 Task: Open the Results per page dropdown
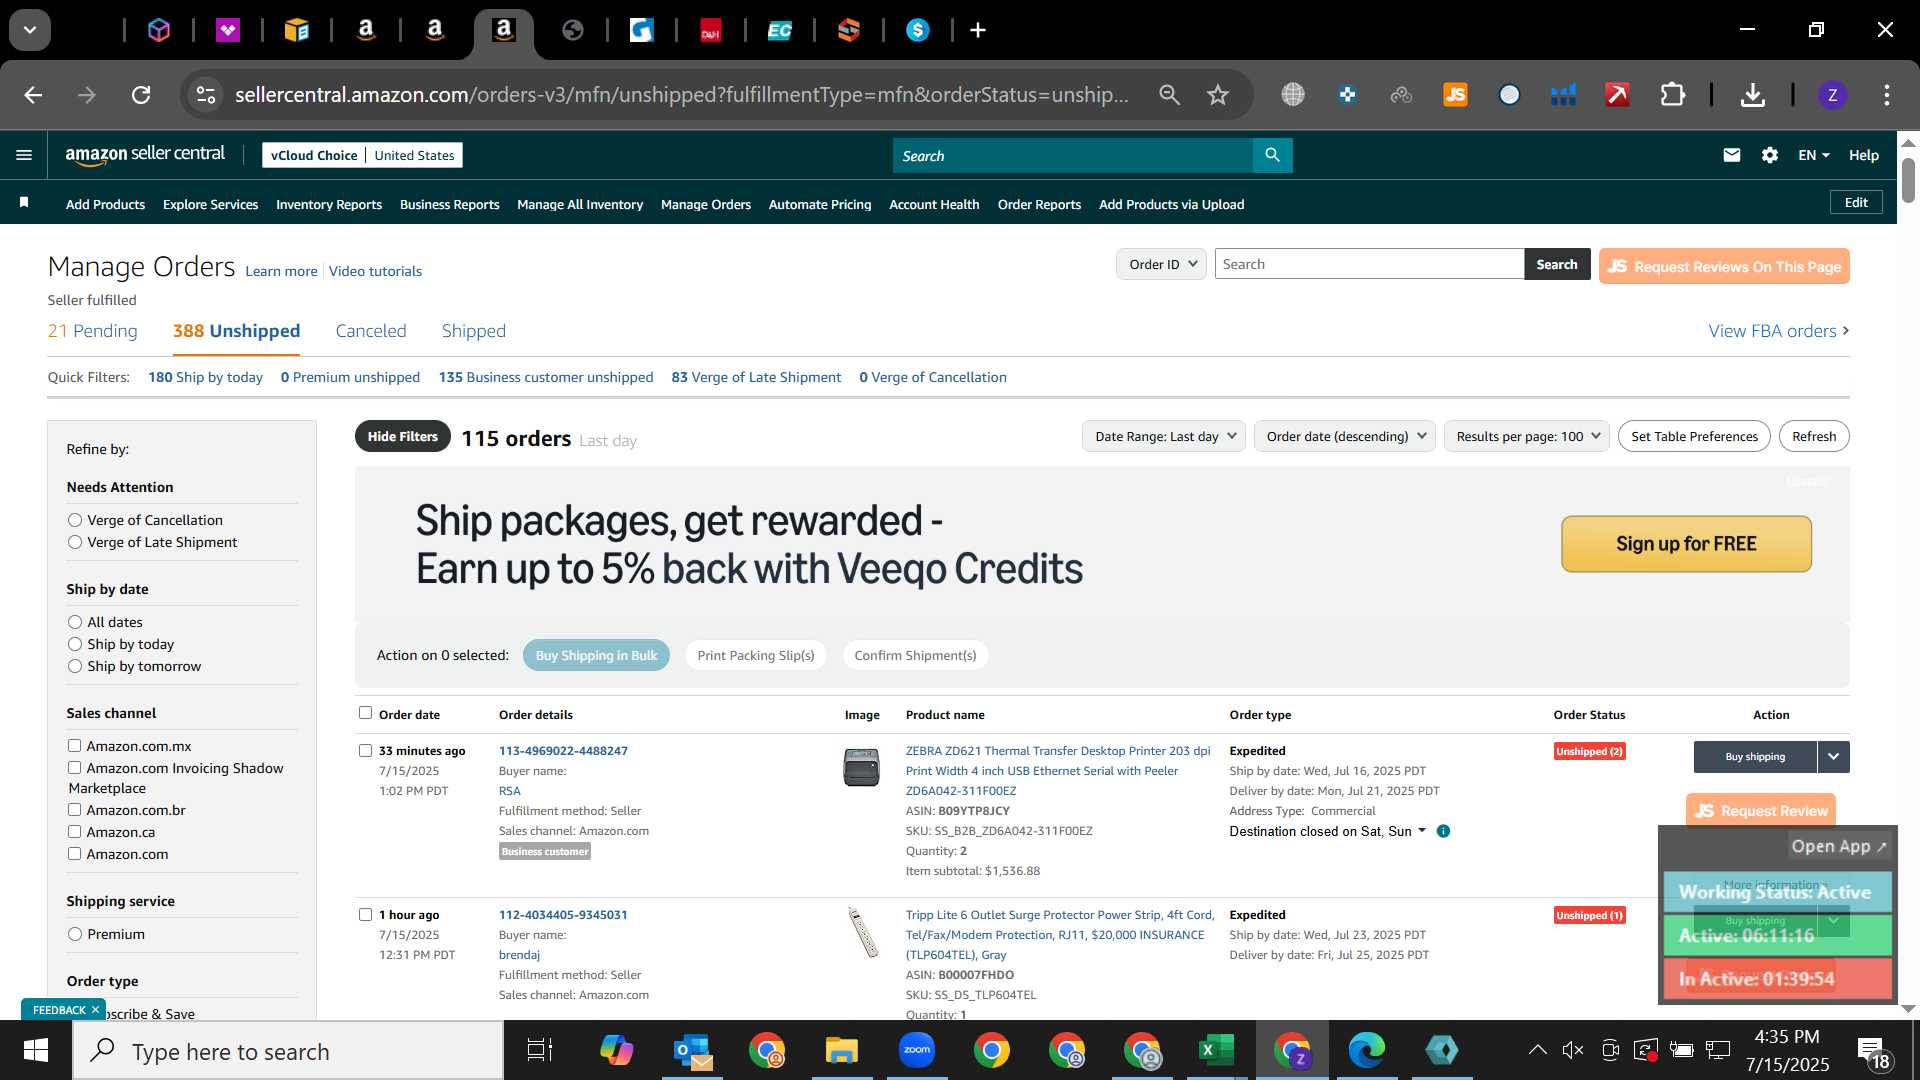(x=1527, y=436)
